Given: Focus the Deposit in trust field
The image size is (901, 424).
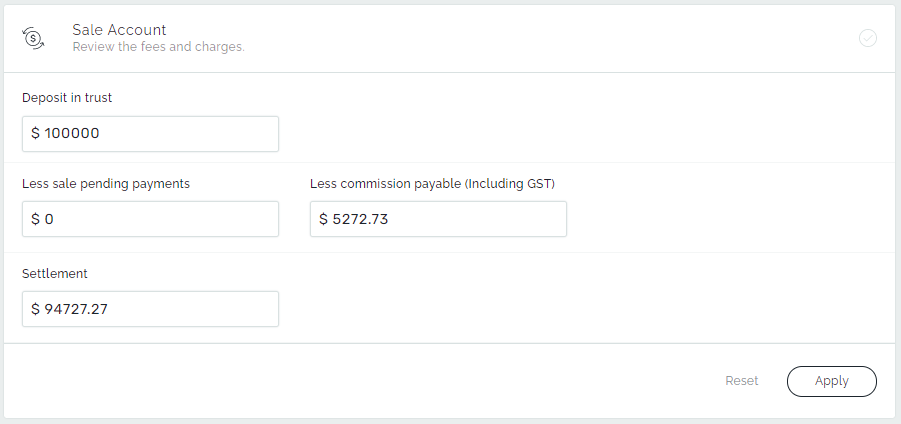Looking at the screenshot, I should (x=150, y=134).
